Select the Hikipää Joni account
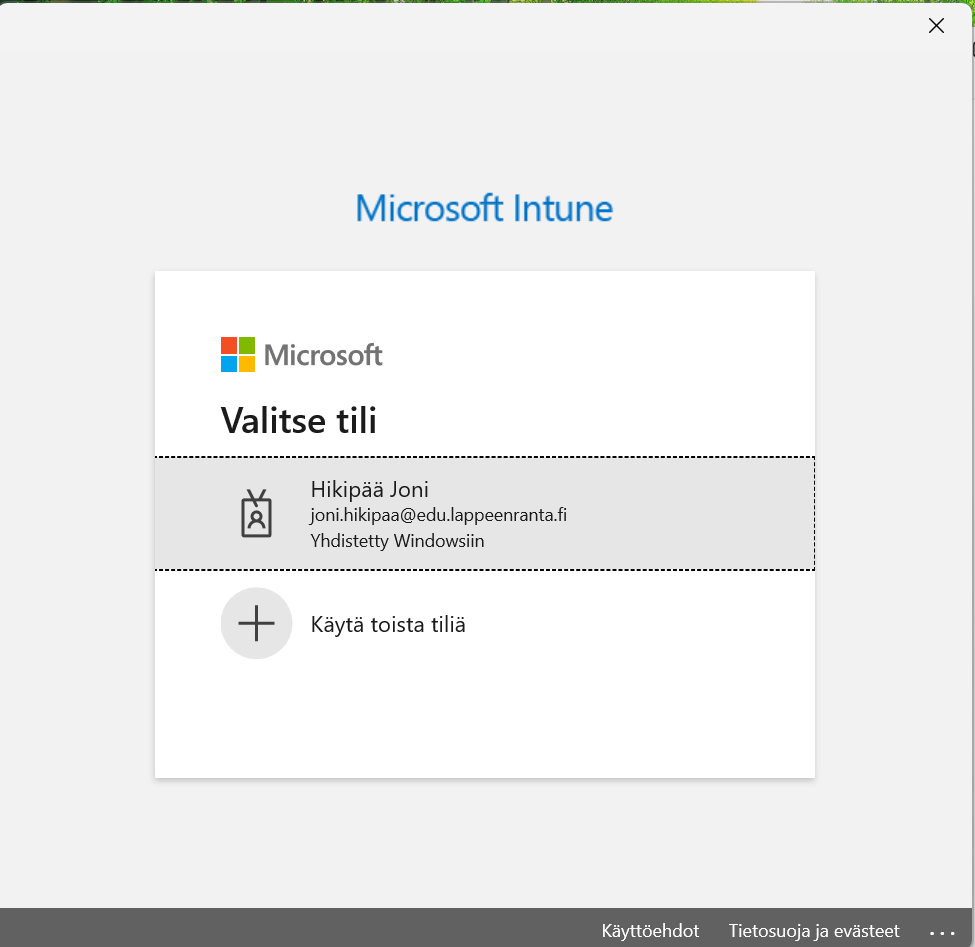Image resolution: width=975 pixels, height=947 pixels. 484,514
